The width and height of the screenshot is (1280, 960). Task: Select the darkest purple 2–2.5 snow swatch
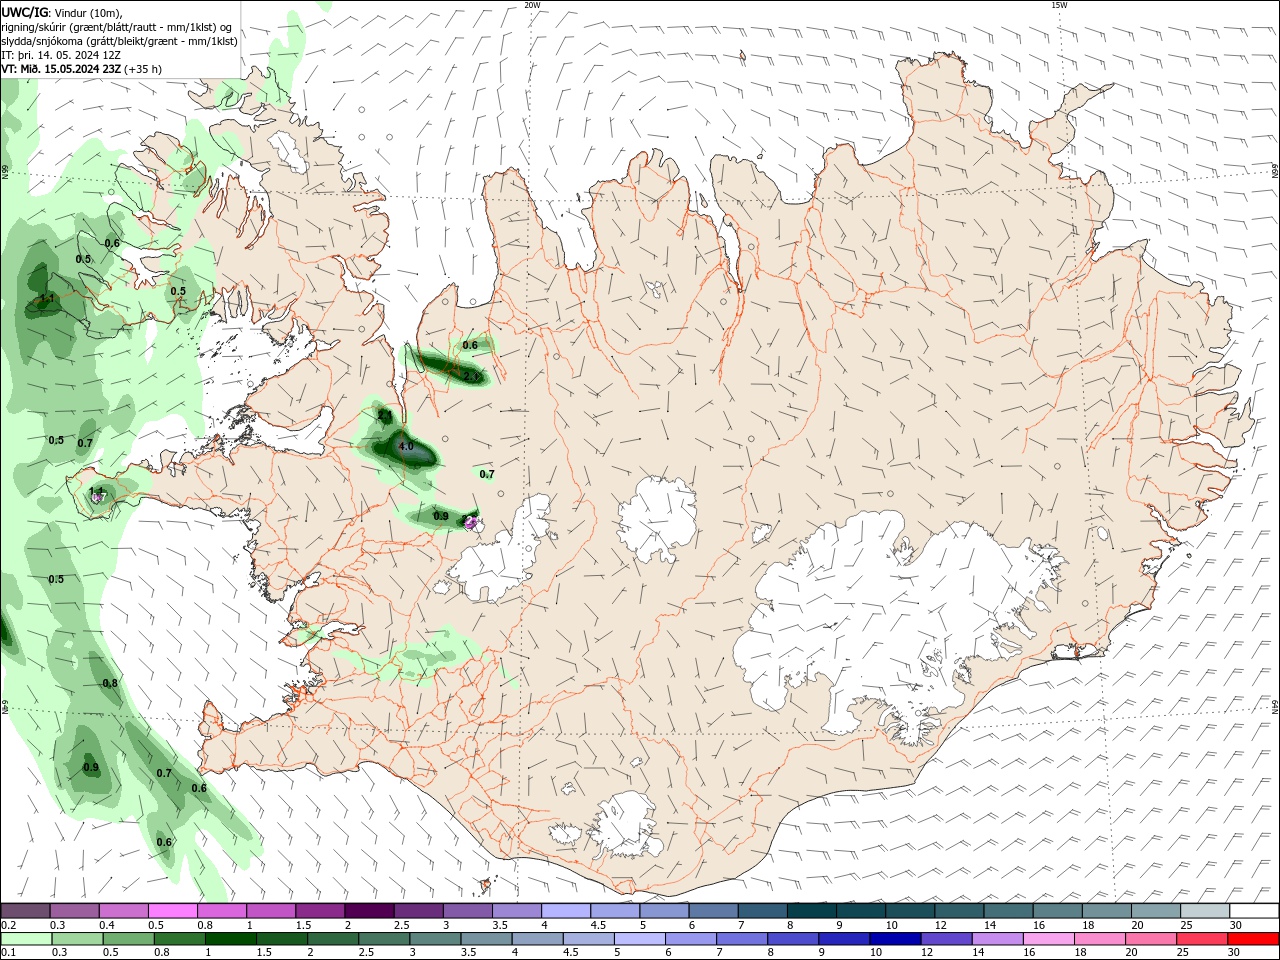(369, 911)
